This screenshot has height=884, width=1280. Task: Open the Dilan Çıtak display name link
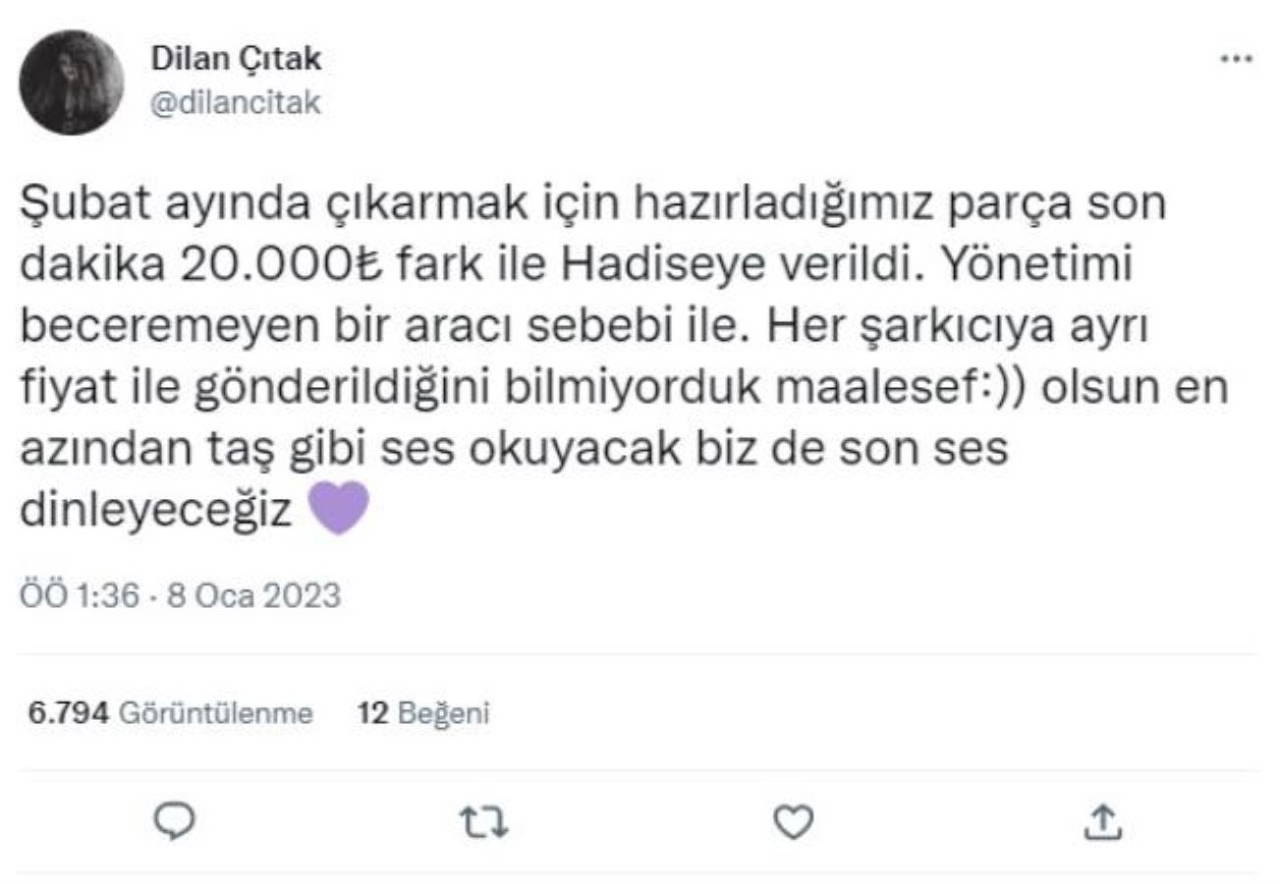pyautogui.click(x=236, y=59)
